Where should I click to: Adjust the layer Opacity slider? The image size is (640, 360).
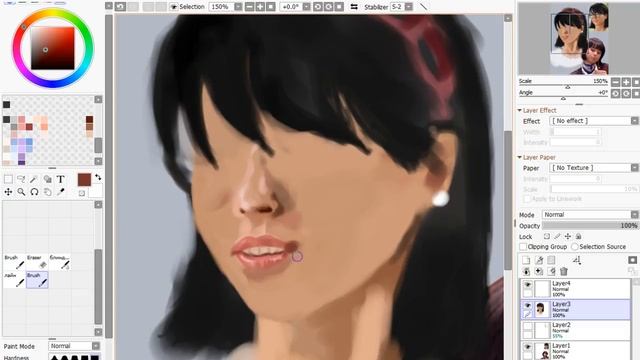tap(590, 225)
